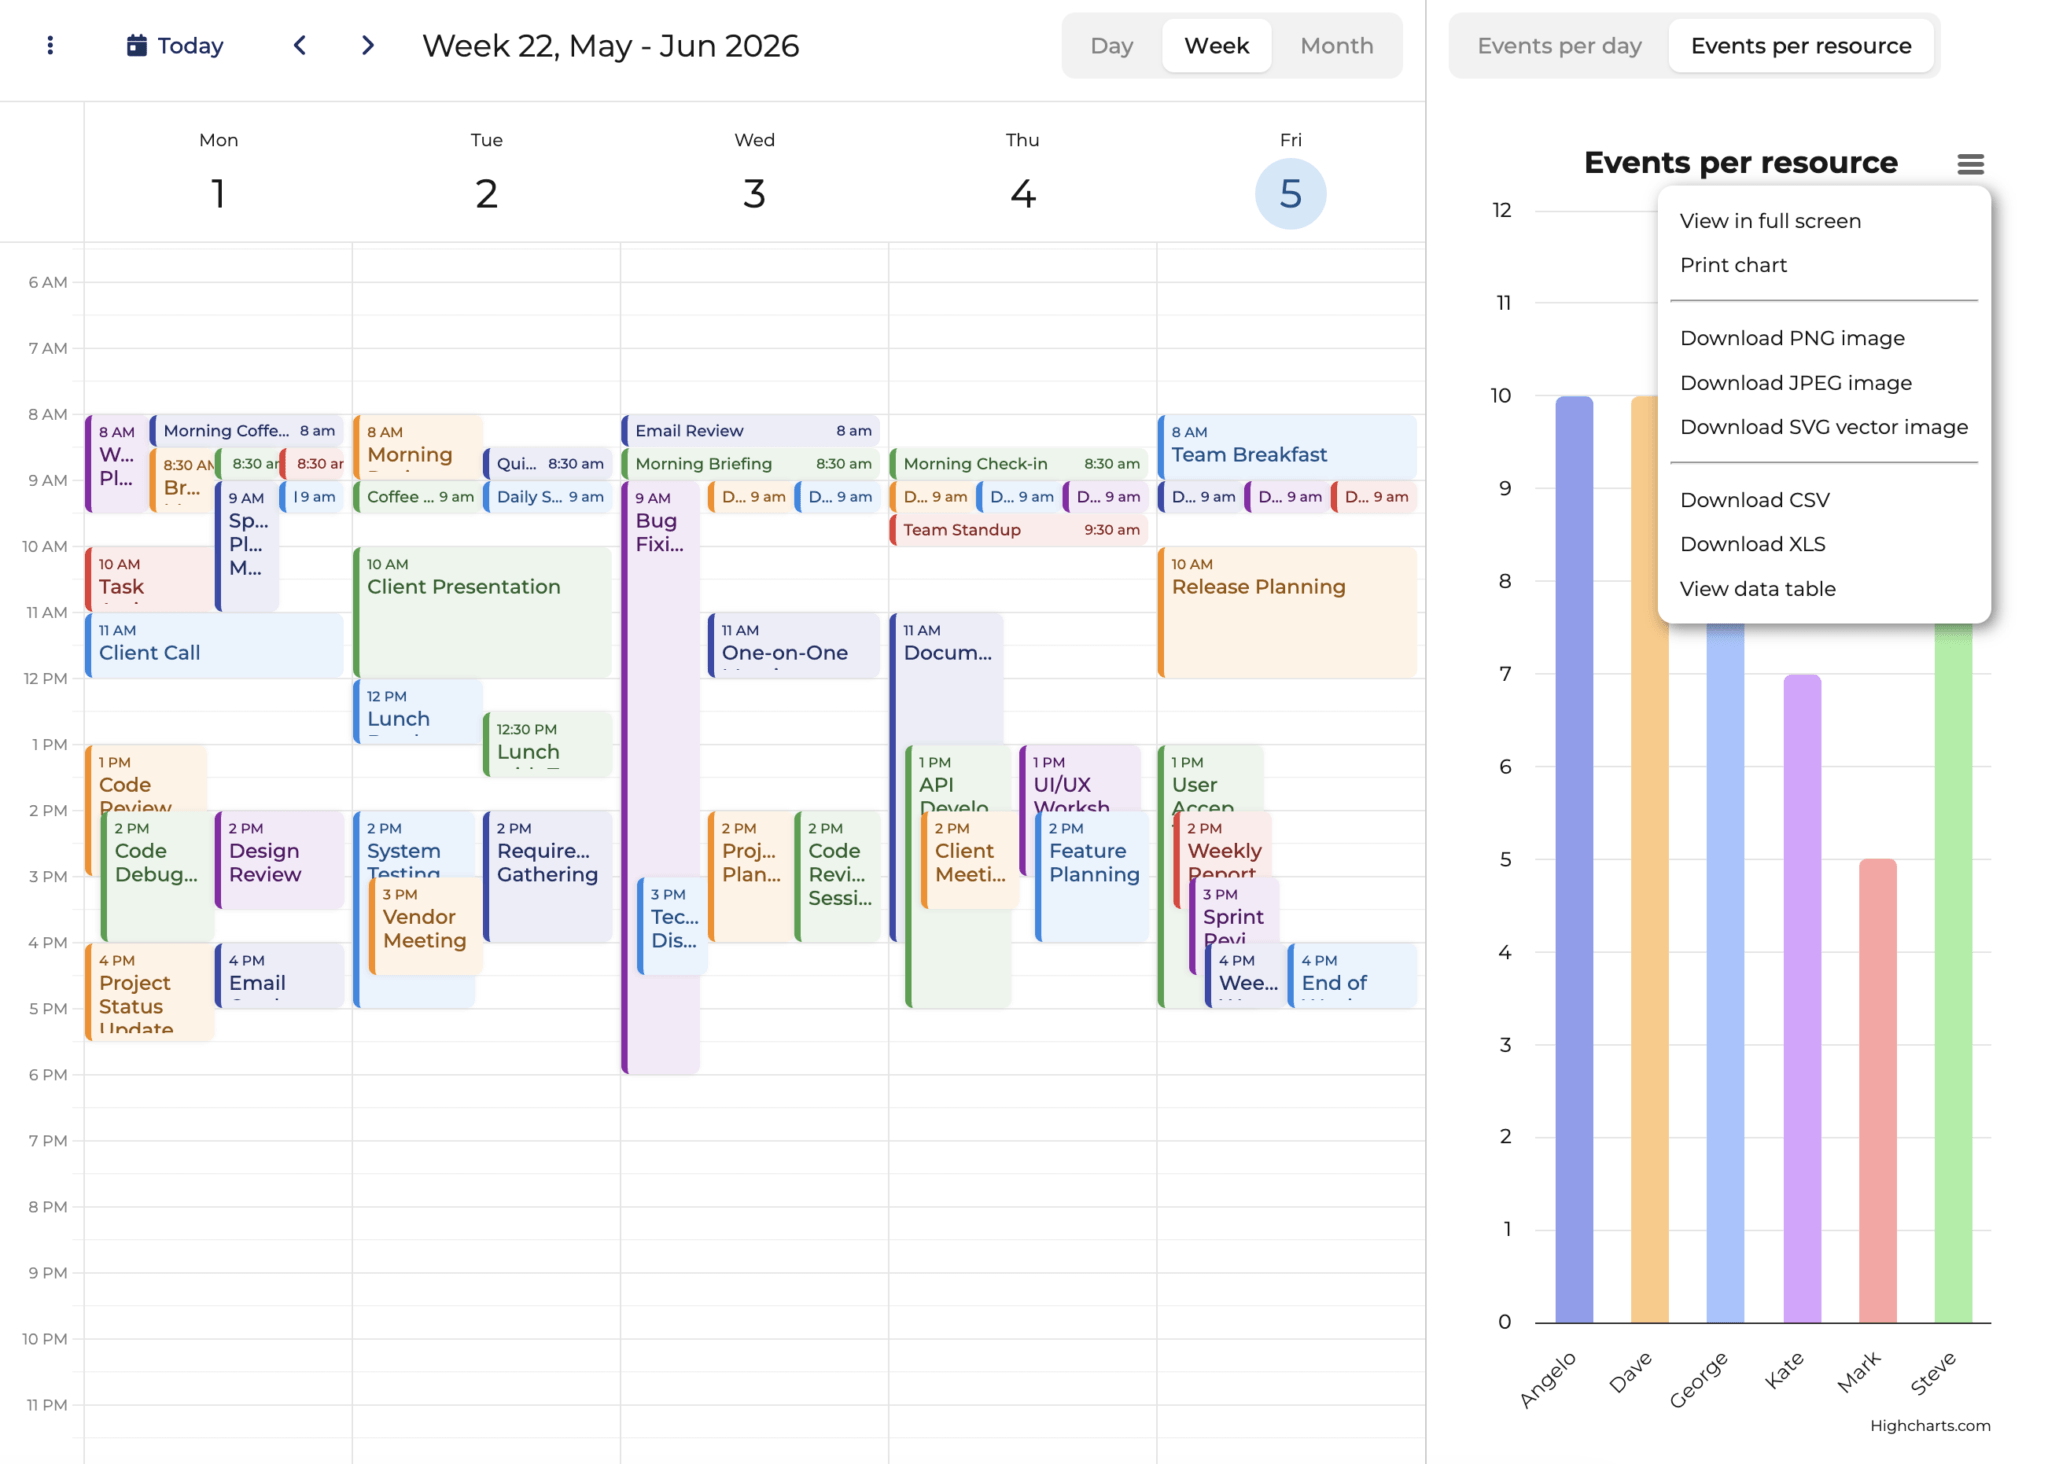
Task: Click the Today calendar icon
Action: tap(137, 45)
